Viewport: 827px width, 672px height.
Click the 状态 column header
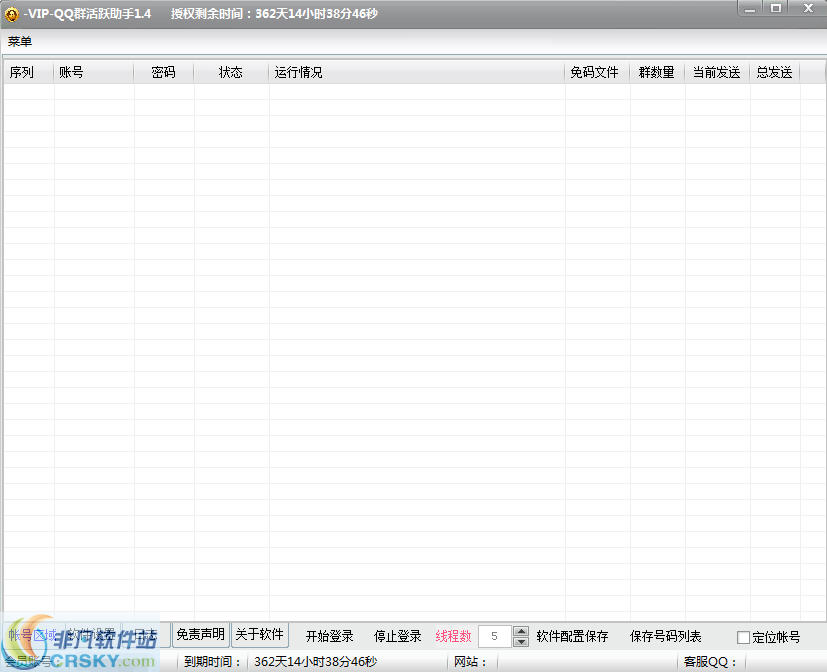click(x=231, y=72)
